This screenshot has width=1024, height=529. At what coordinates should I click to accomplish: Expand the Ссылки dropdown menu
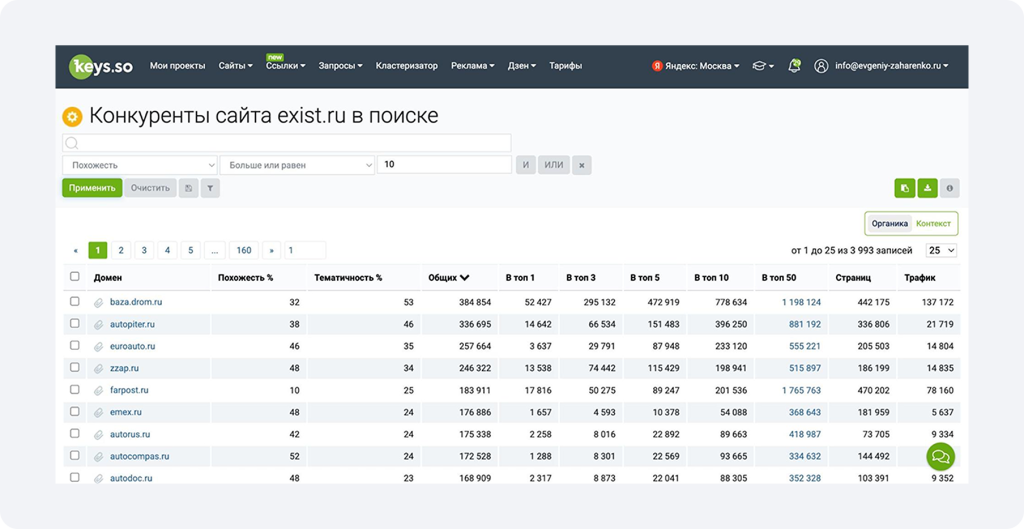point(285,66)
